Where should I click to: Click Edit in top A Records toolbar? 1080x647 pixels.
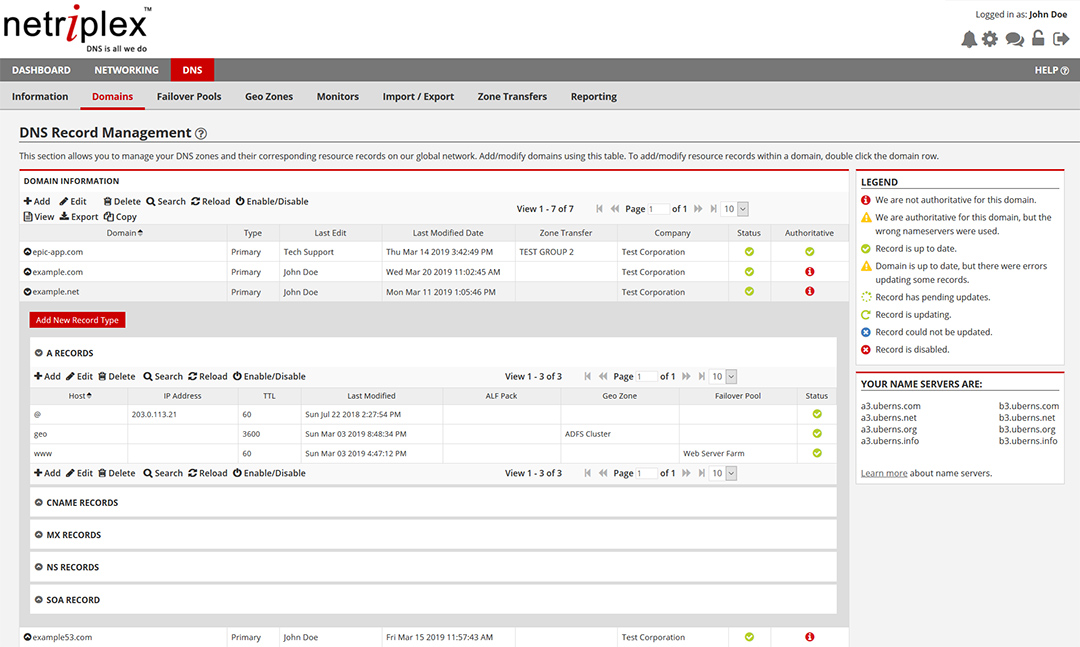[79, 376]
